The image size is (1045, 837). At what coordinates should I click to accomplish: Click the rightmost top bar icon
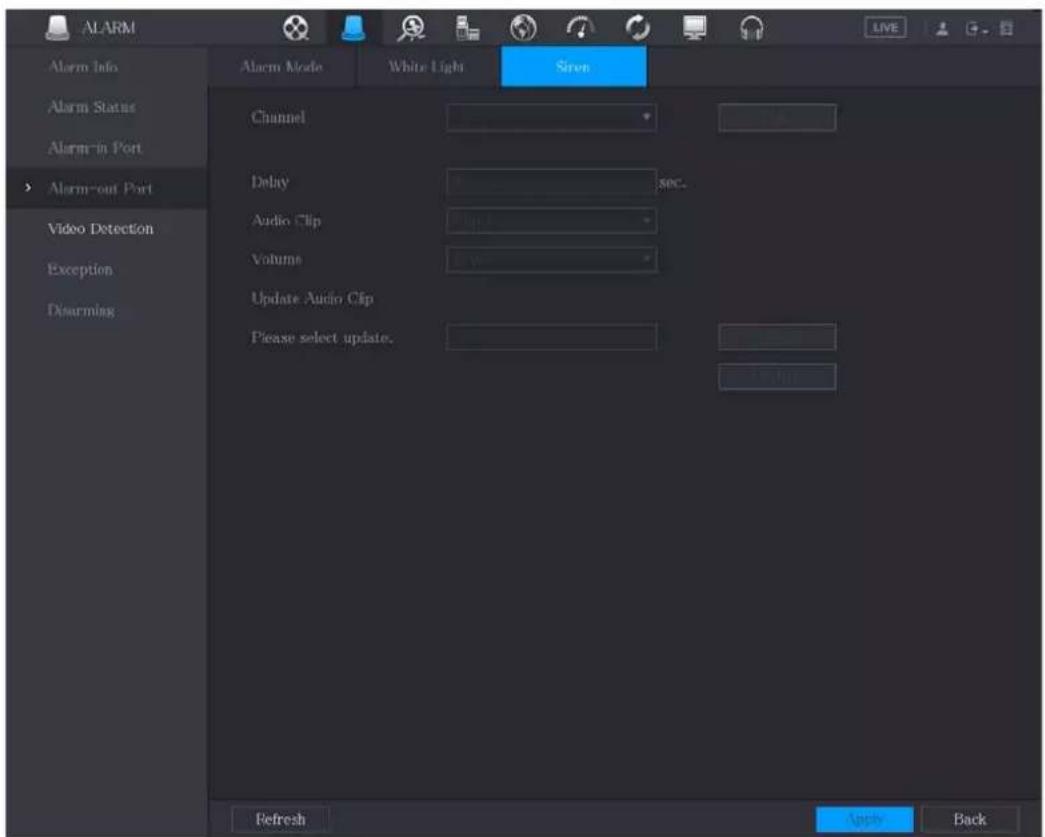[1007, 29]
